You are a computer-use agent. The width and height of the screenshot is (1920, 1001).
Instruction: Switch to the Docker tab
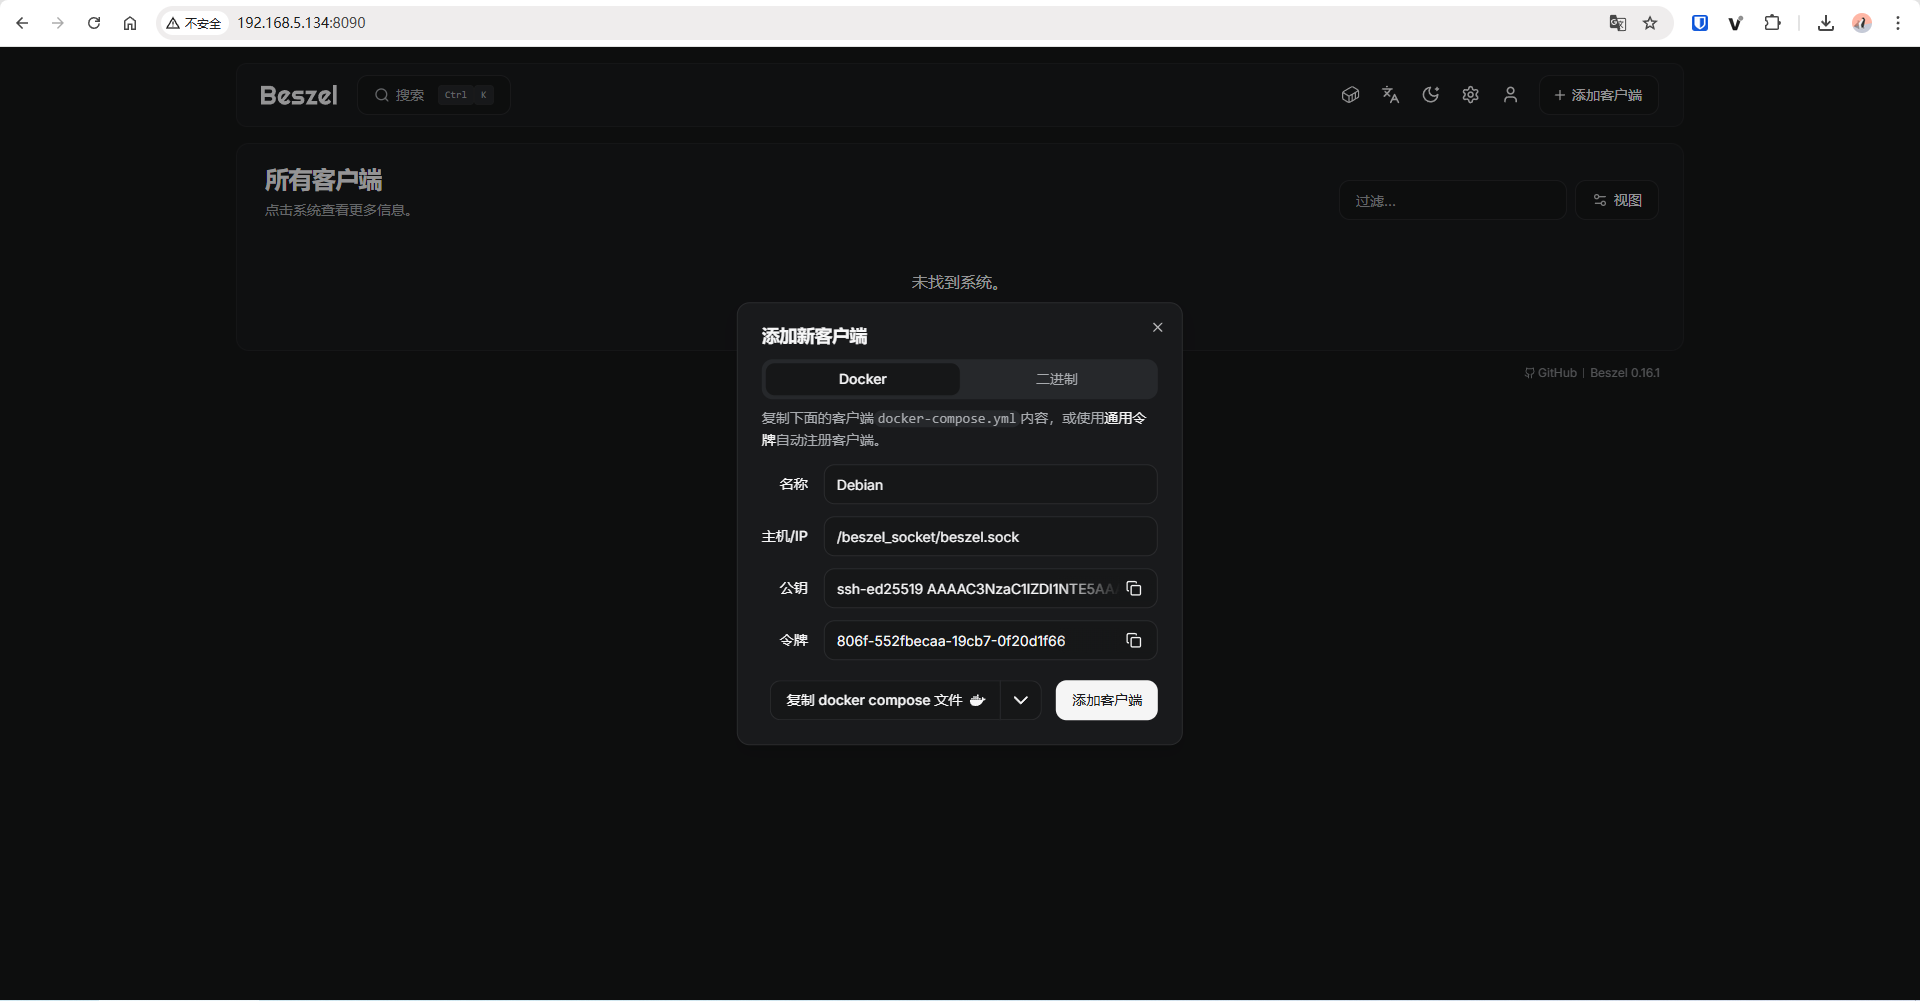click(862, 380)
